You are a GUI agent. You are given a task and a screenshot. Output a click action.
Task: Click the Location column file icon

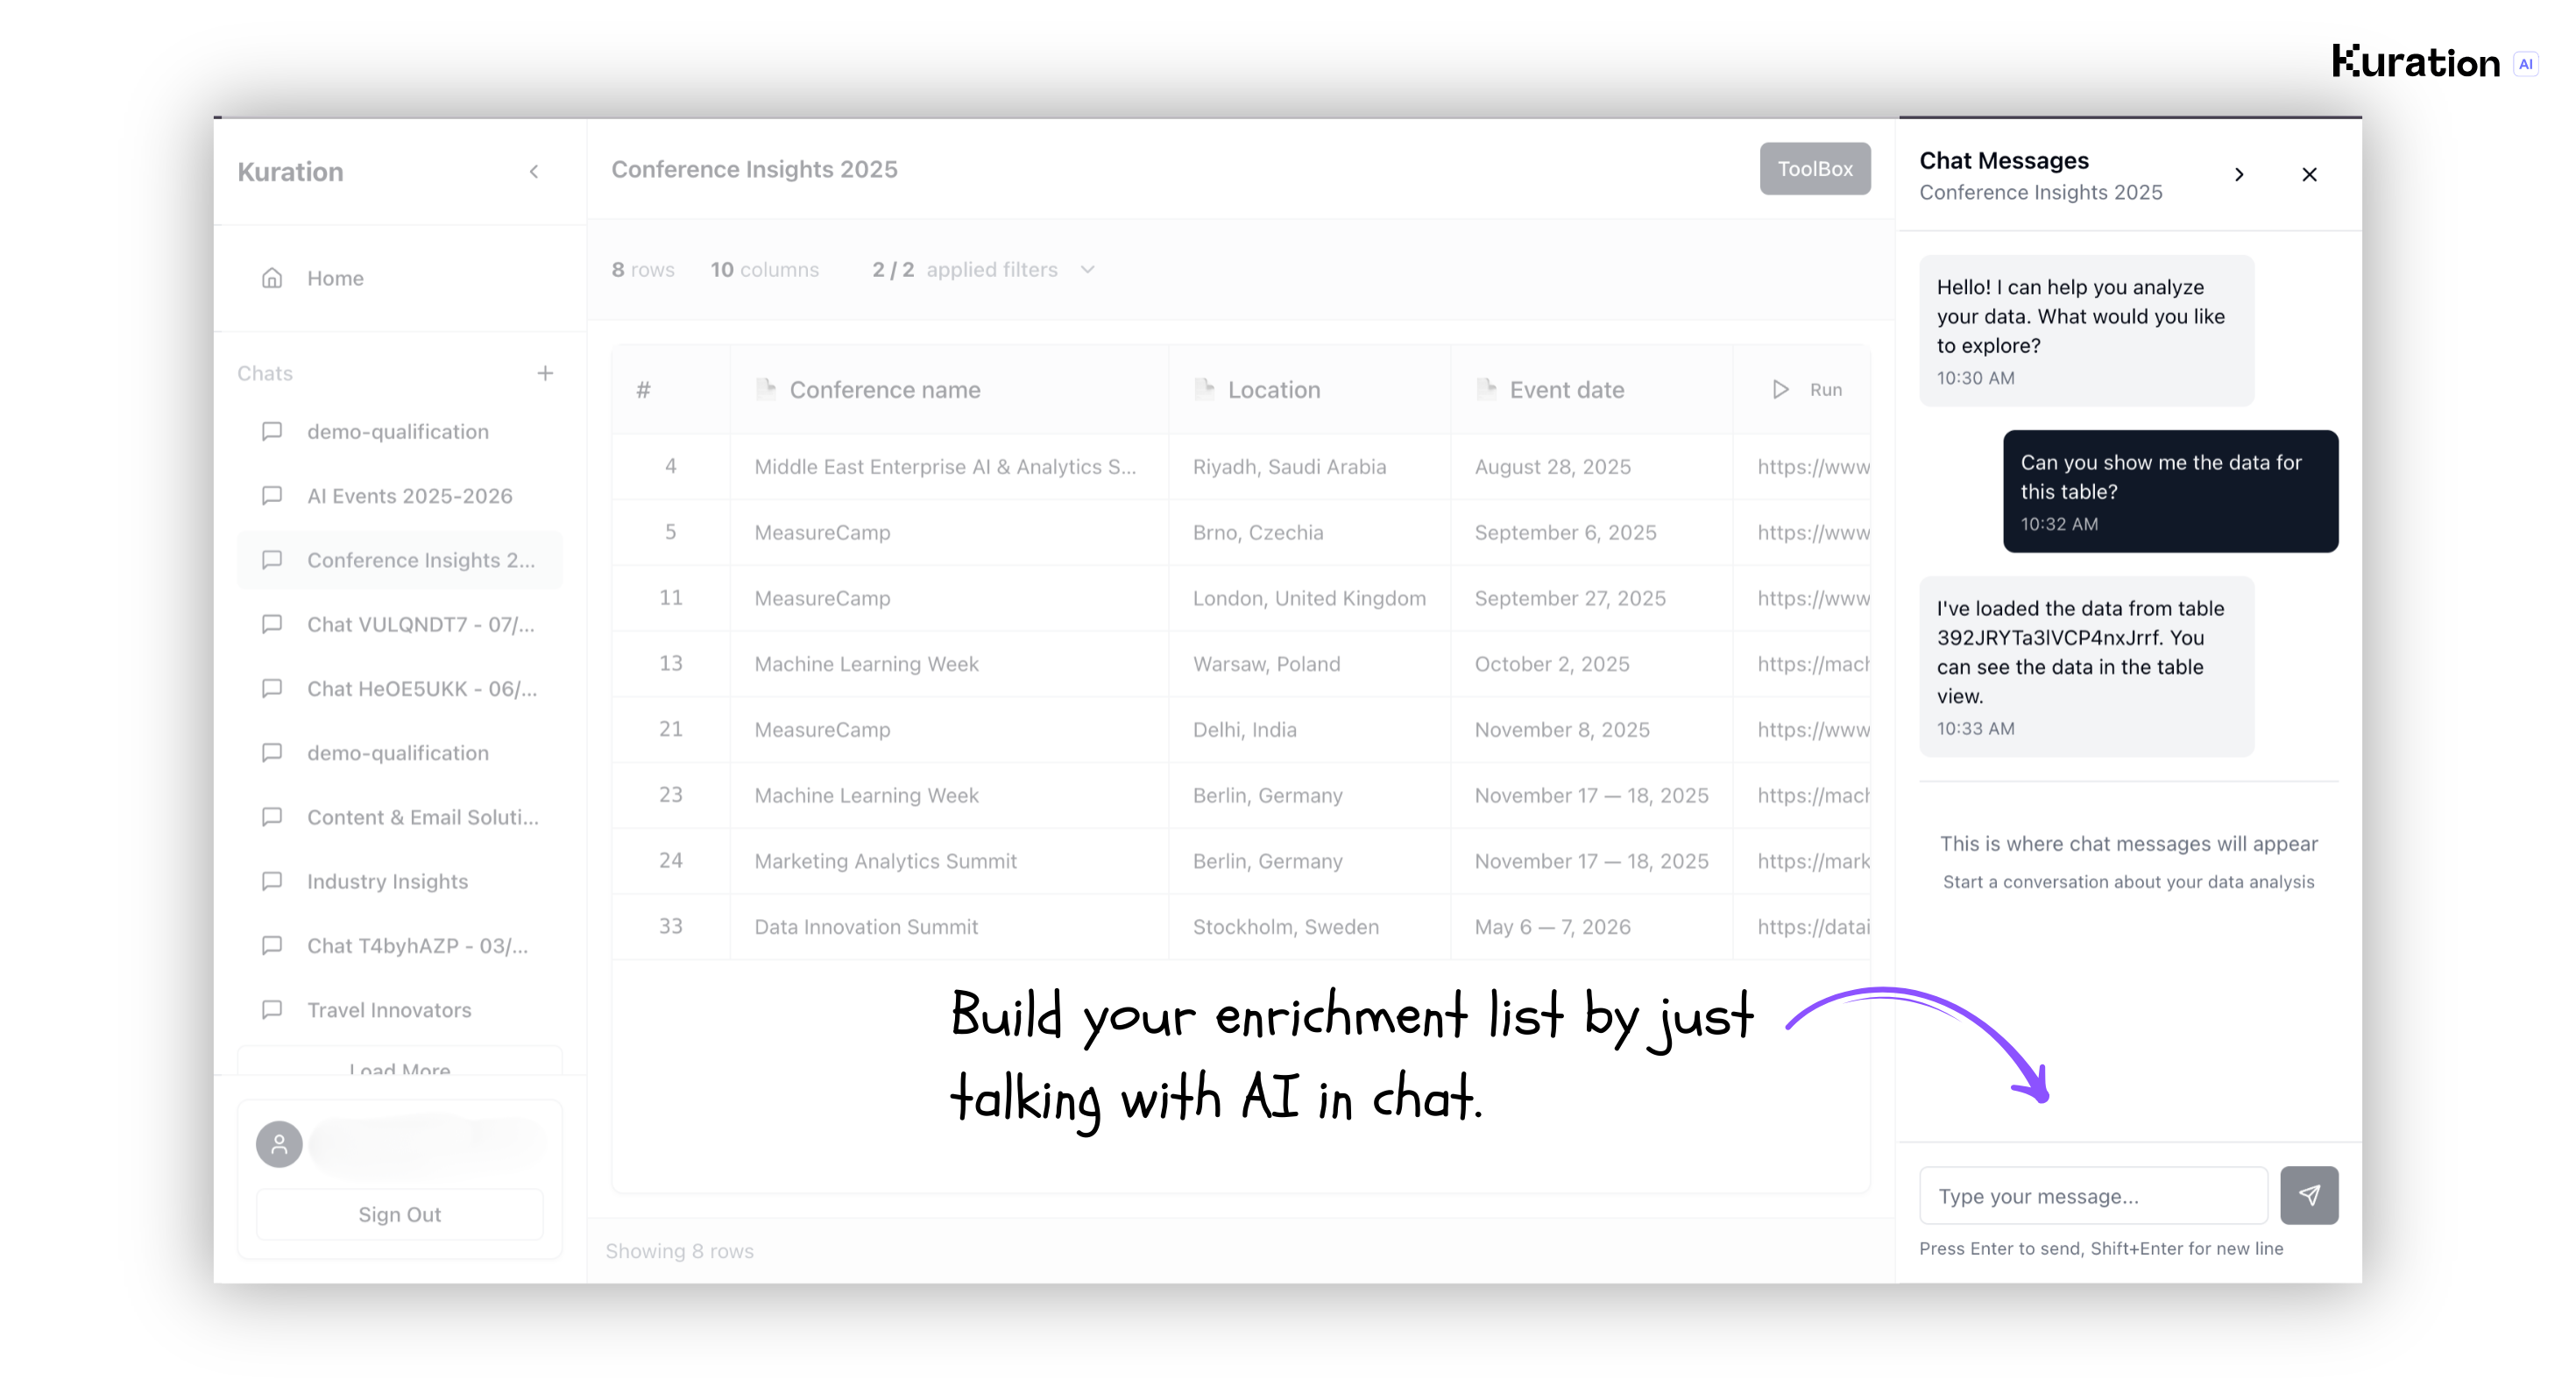(1204, 389)
